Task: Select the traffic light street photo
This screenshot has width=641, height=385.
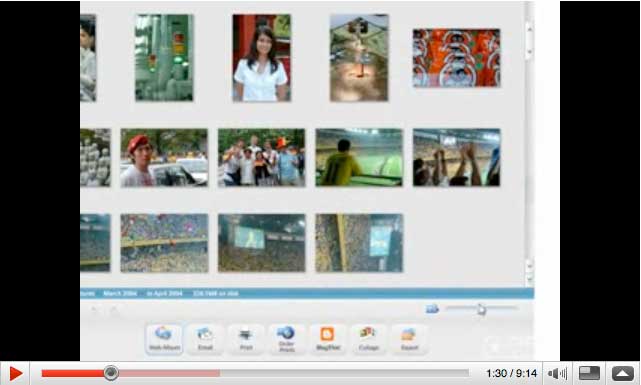Action: click(x=164, y=58)
